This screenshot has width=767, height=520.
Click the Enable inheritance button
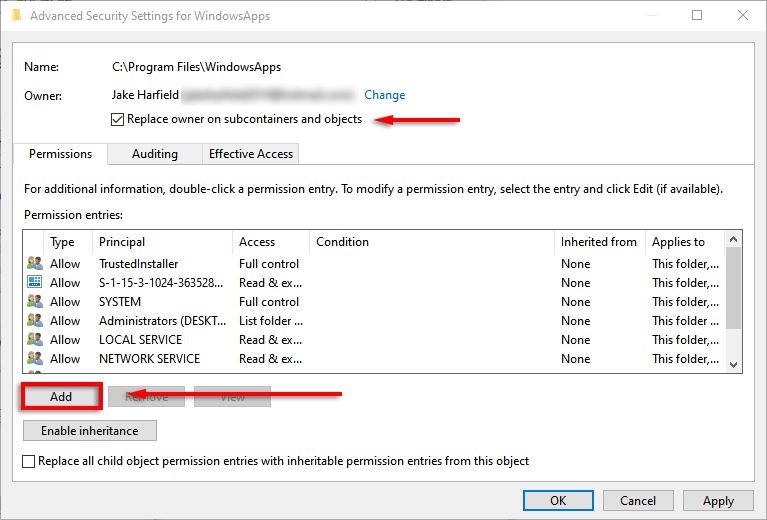[90, 431]
